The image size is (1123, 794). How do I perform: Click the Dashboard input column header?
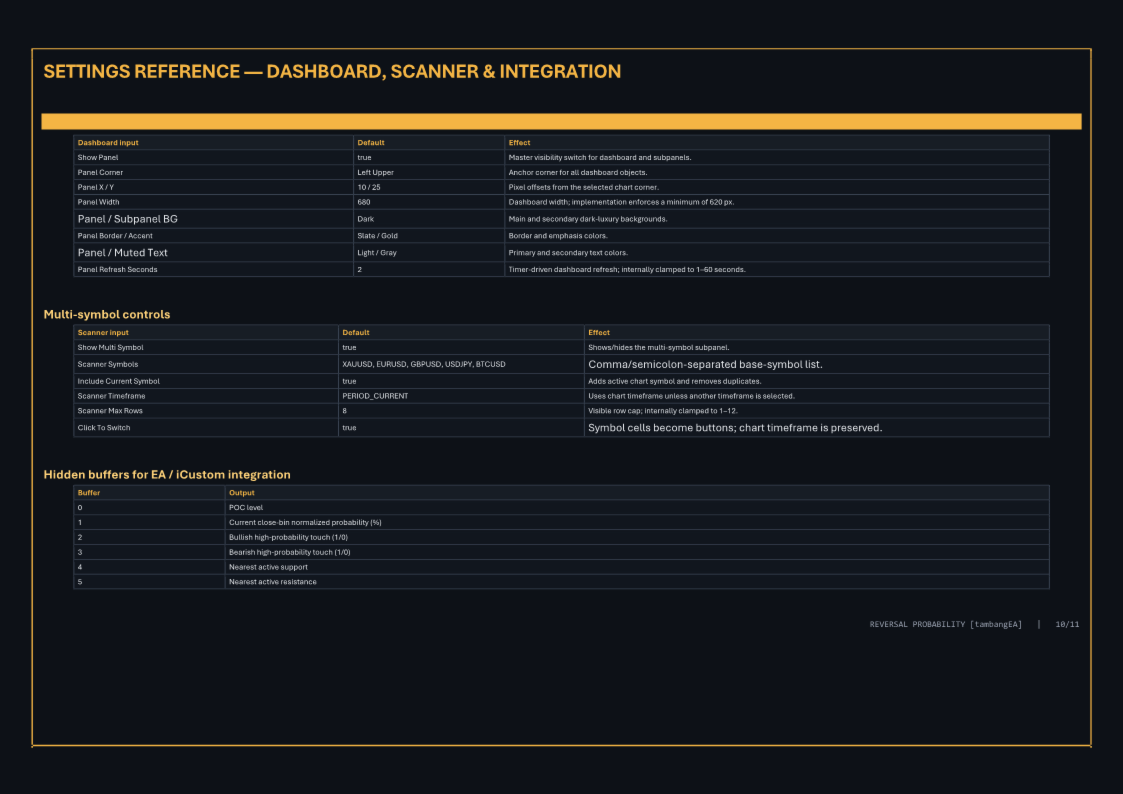[108, 143]
